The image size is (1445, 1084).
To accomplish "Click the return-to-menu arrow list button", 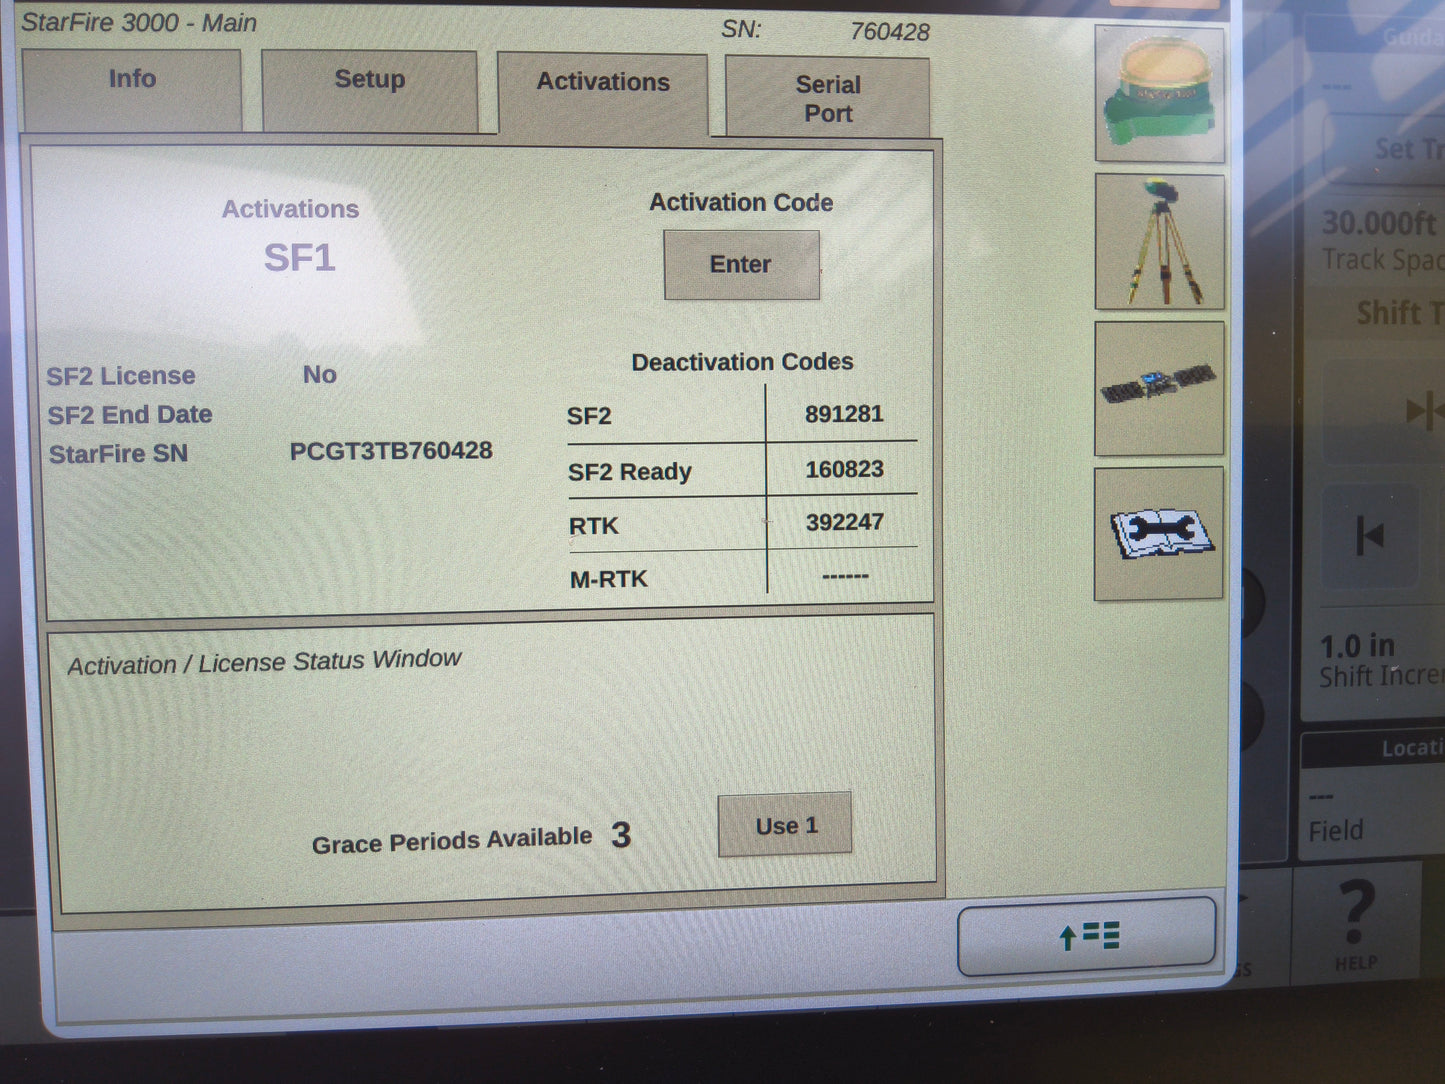I will (1087, 936).
